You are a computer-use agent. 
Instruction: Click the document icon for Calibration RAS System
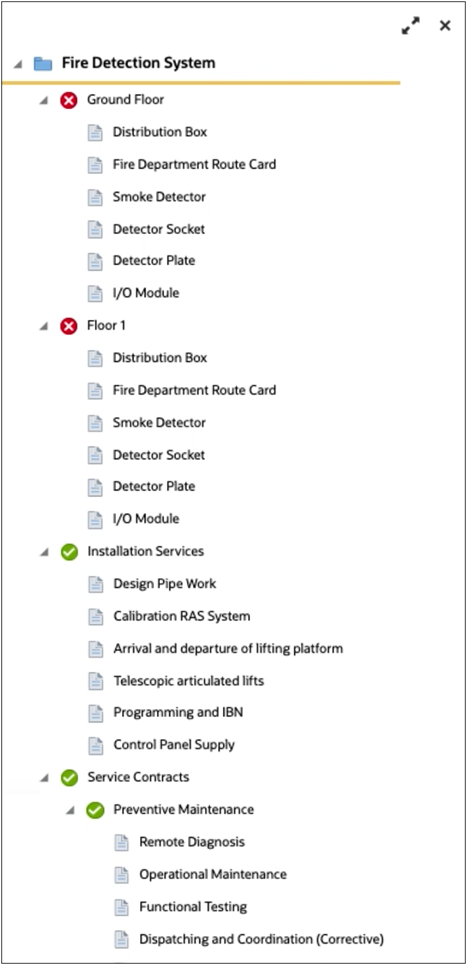95,617
